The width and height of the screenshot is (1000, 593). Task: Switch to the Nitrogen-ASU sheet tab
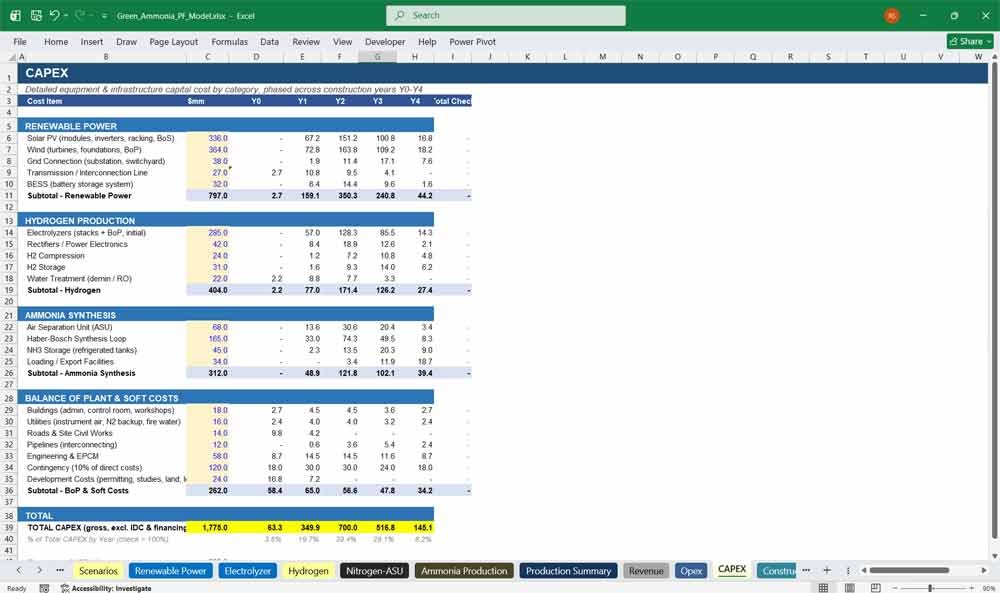pos(374,571)
